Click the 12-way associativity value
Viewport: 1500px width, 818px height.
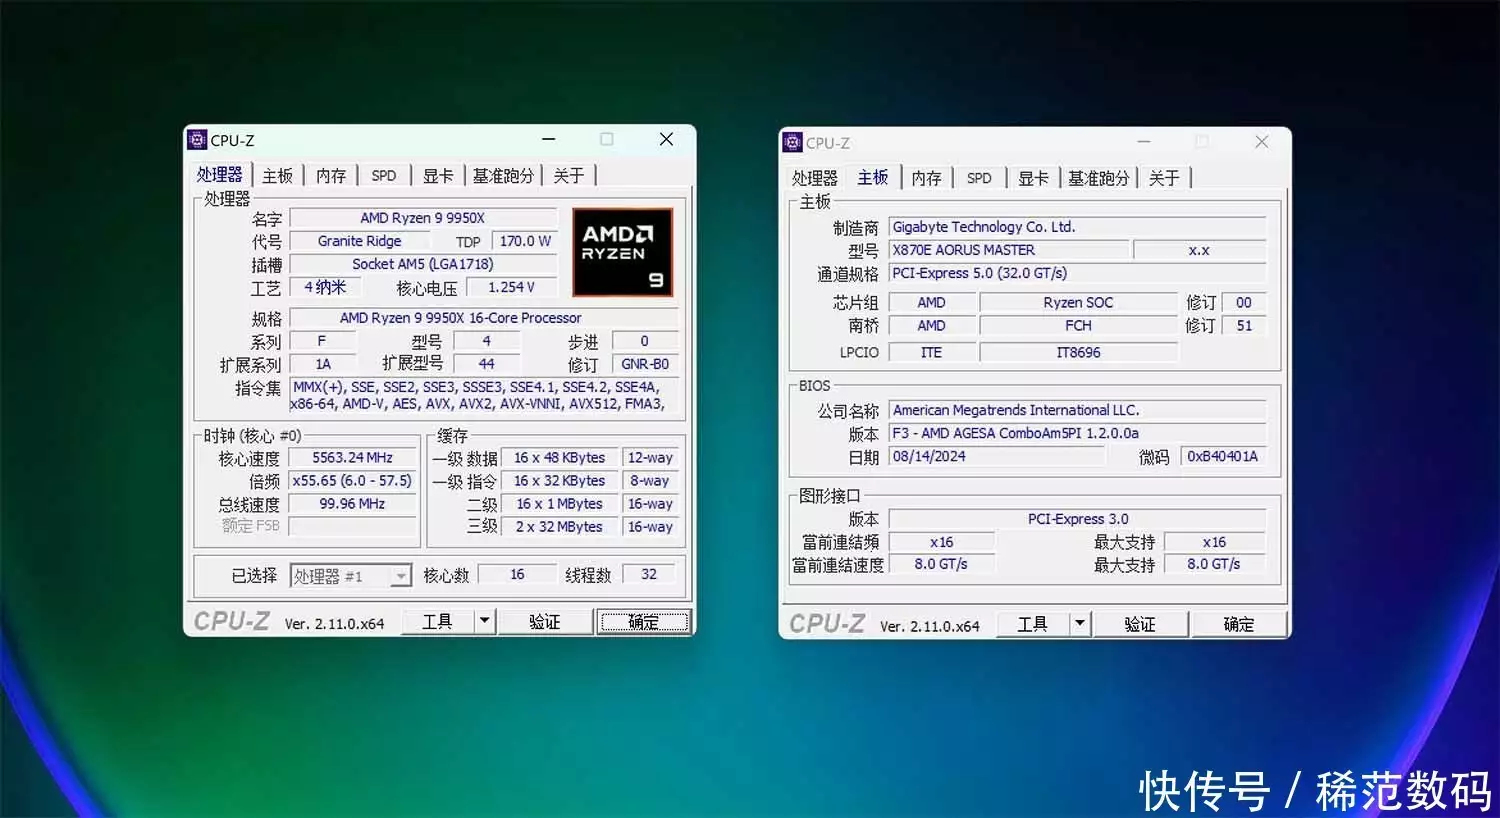(x=650, y=457)
